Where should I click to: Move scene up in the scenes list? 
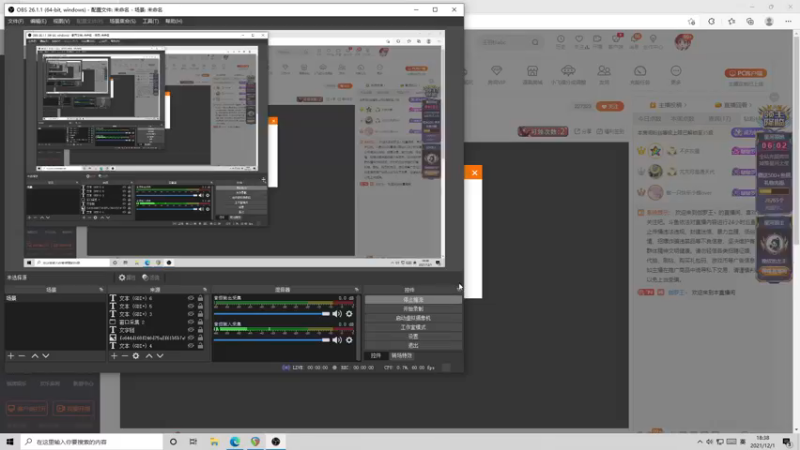tap(35, 356)
